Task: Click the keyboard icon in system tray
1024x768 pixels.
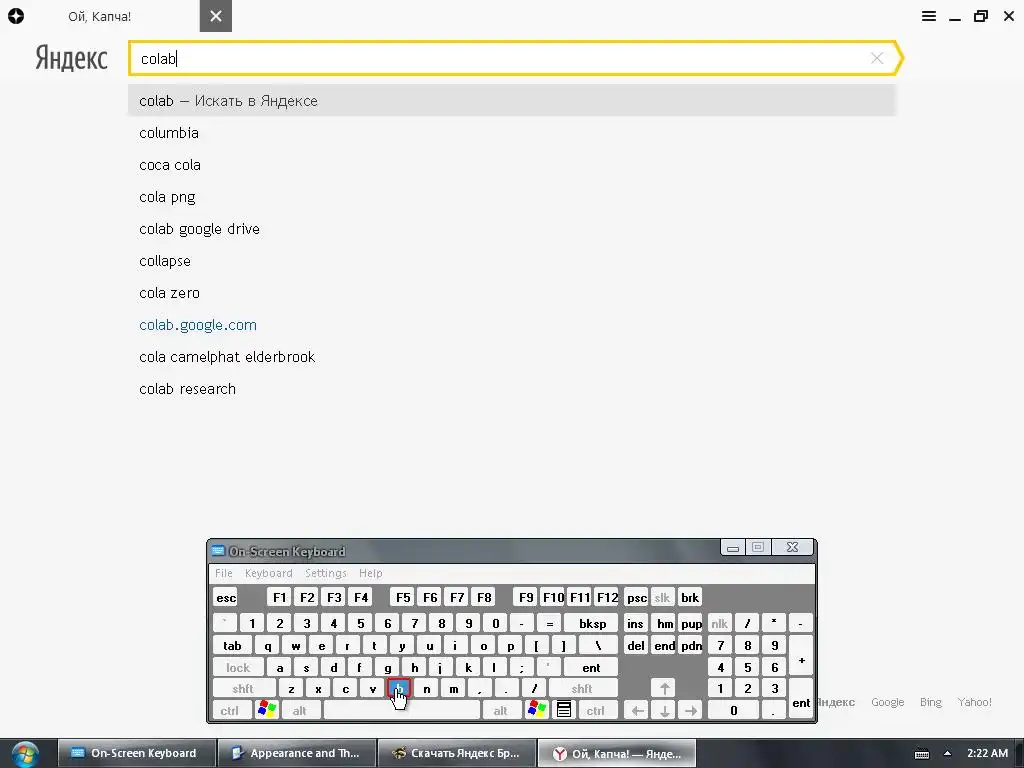Action: pyautogui.click(x=921, y=754)
